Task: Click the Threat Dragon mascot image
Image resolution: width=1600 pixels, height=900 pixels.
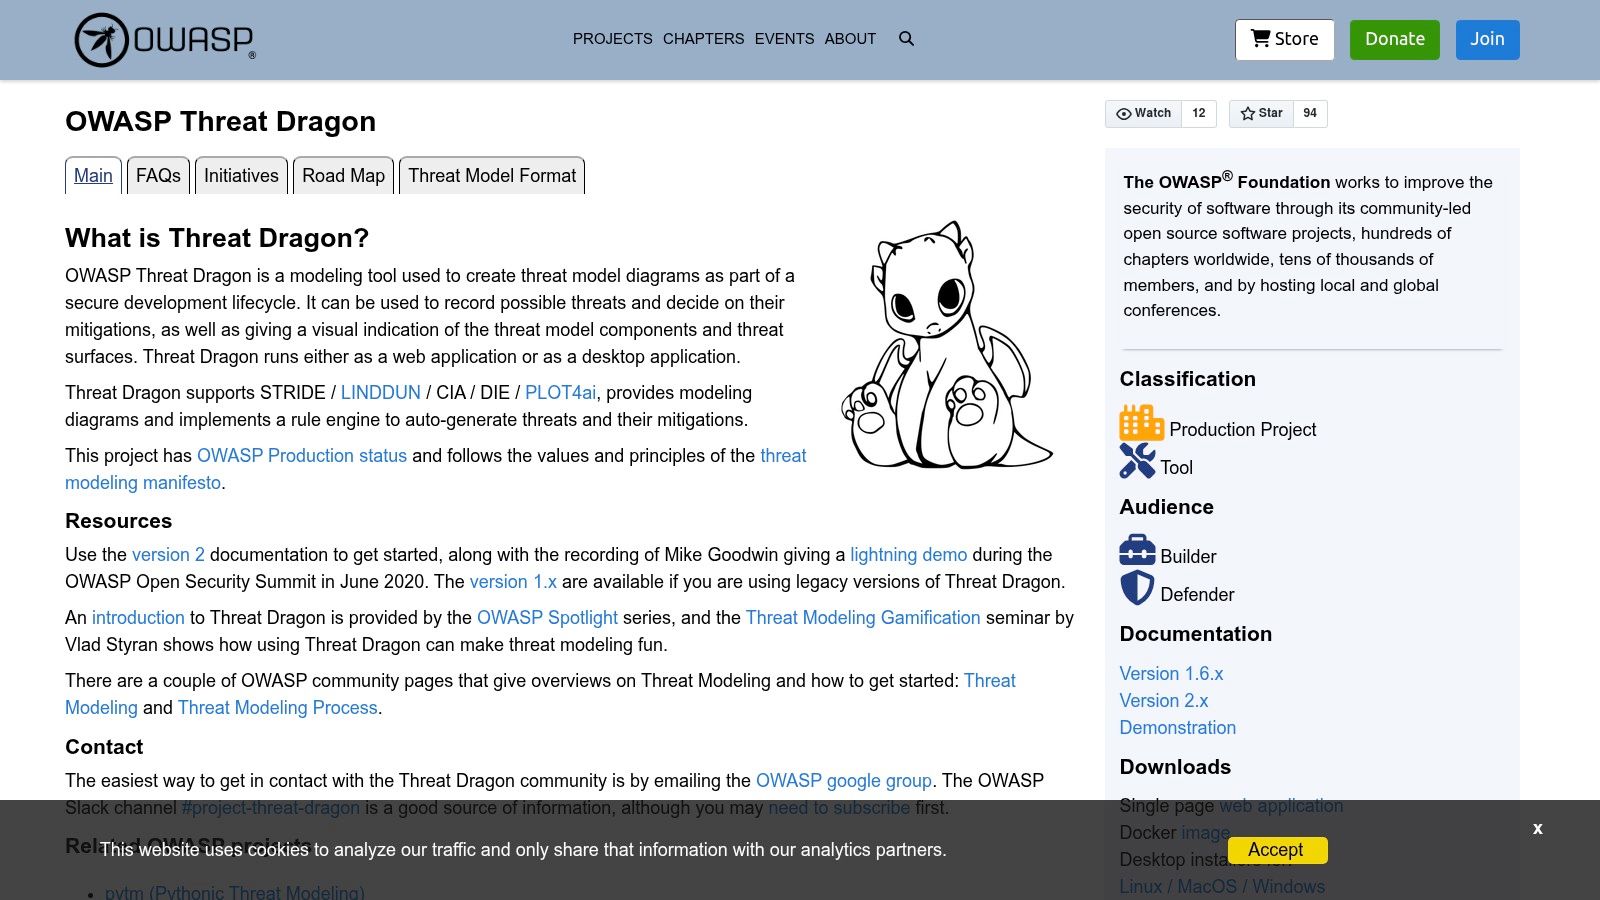Action: point(946,345)
